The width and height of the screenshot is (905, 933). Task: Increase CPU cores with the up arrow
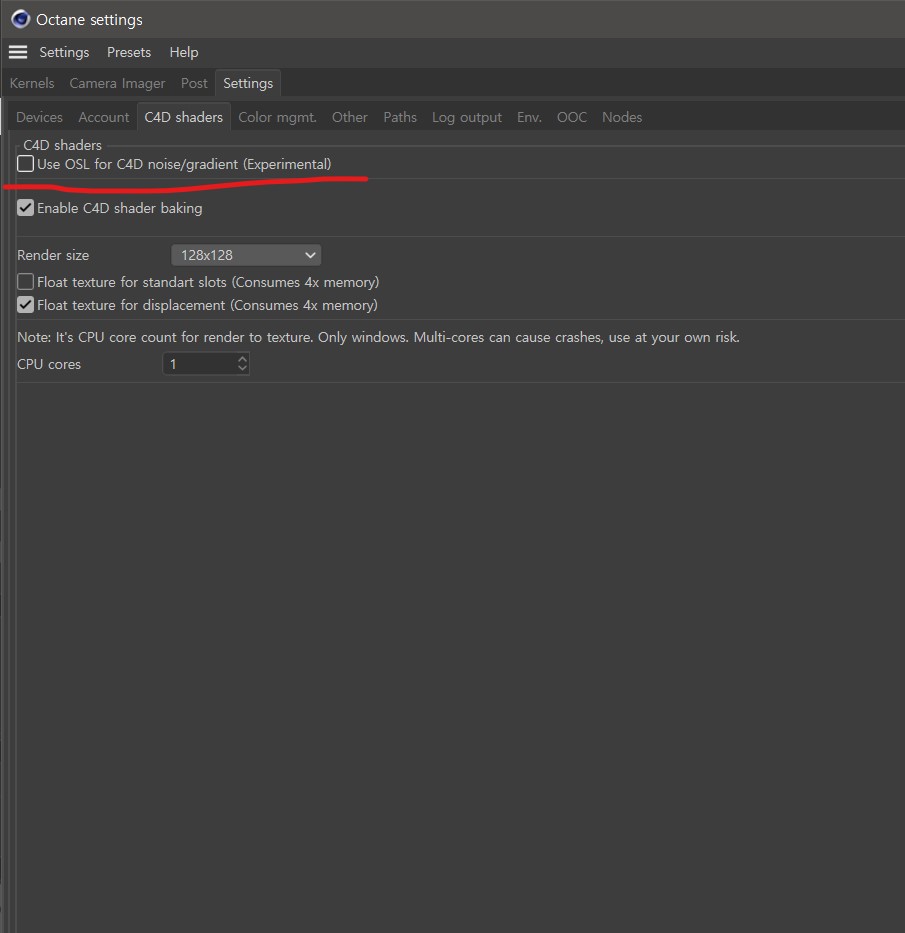pyautogui.click(x=242, y=359)
